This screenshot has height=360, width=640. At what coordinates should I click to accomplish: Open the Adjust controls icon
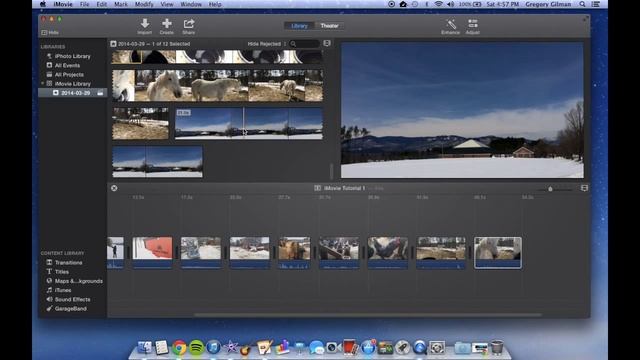pos(473,24)
